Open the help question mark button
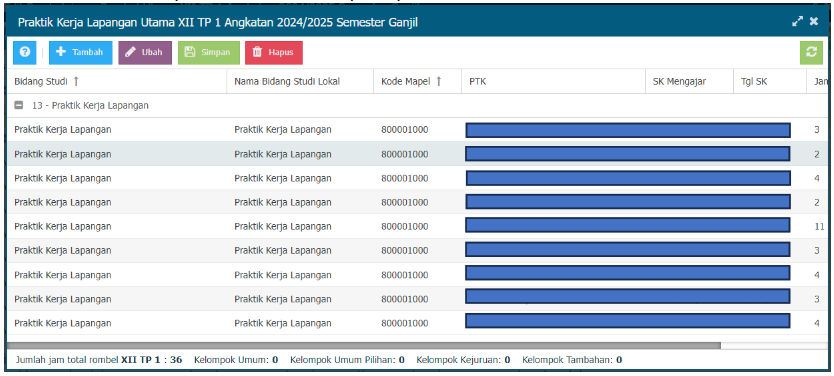 [24, 53]
